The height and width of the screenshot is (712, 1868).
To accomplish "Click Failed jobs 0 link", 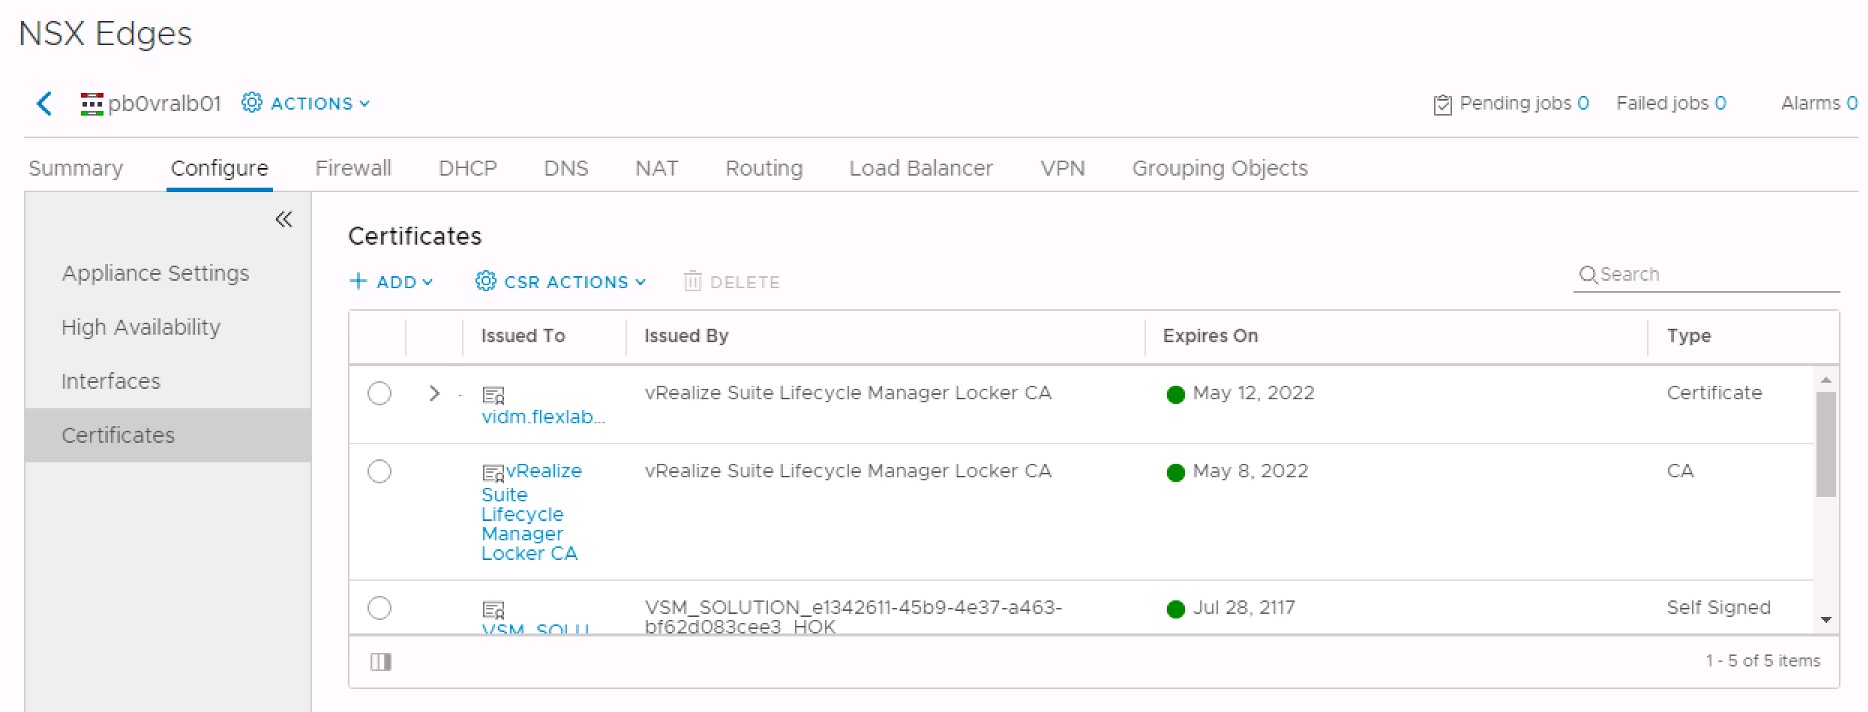I will pos(1671,103).
